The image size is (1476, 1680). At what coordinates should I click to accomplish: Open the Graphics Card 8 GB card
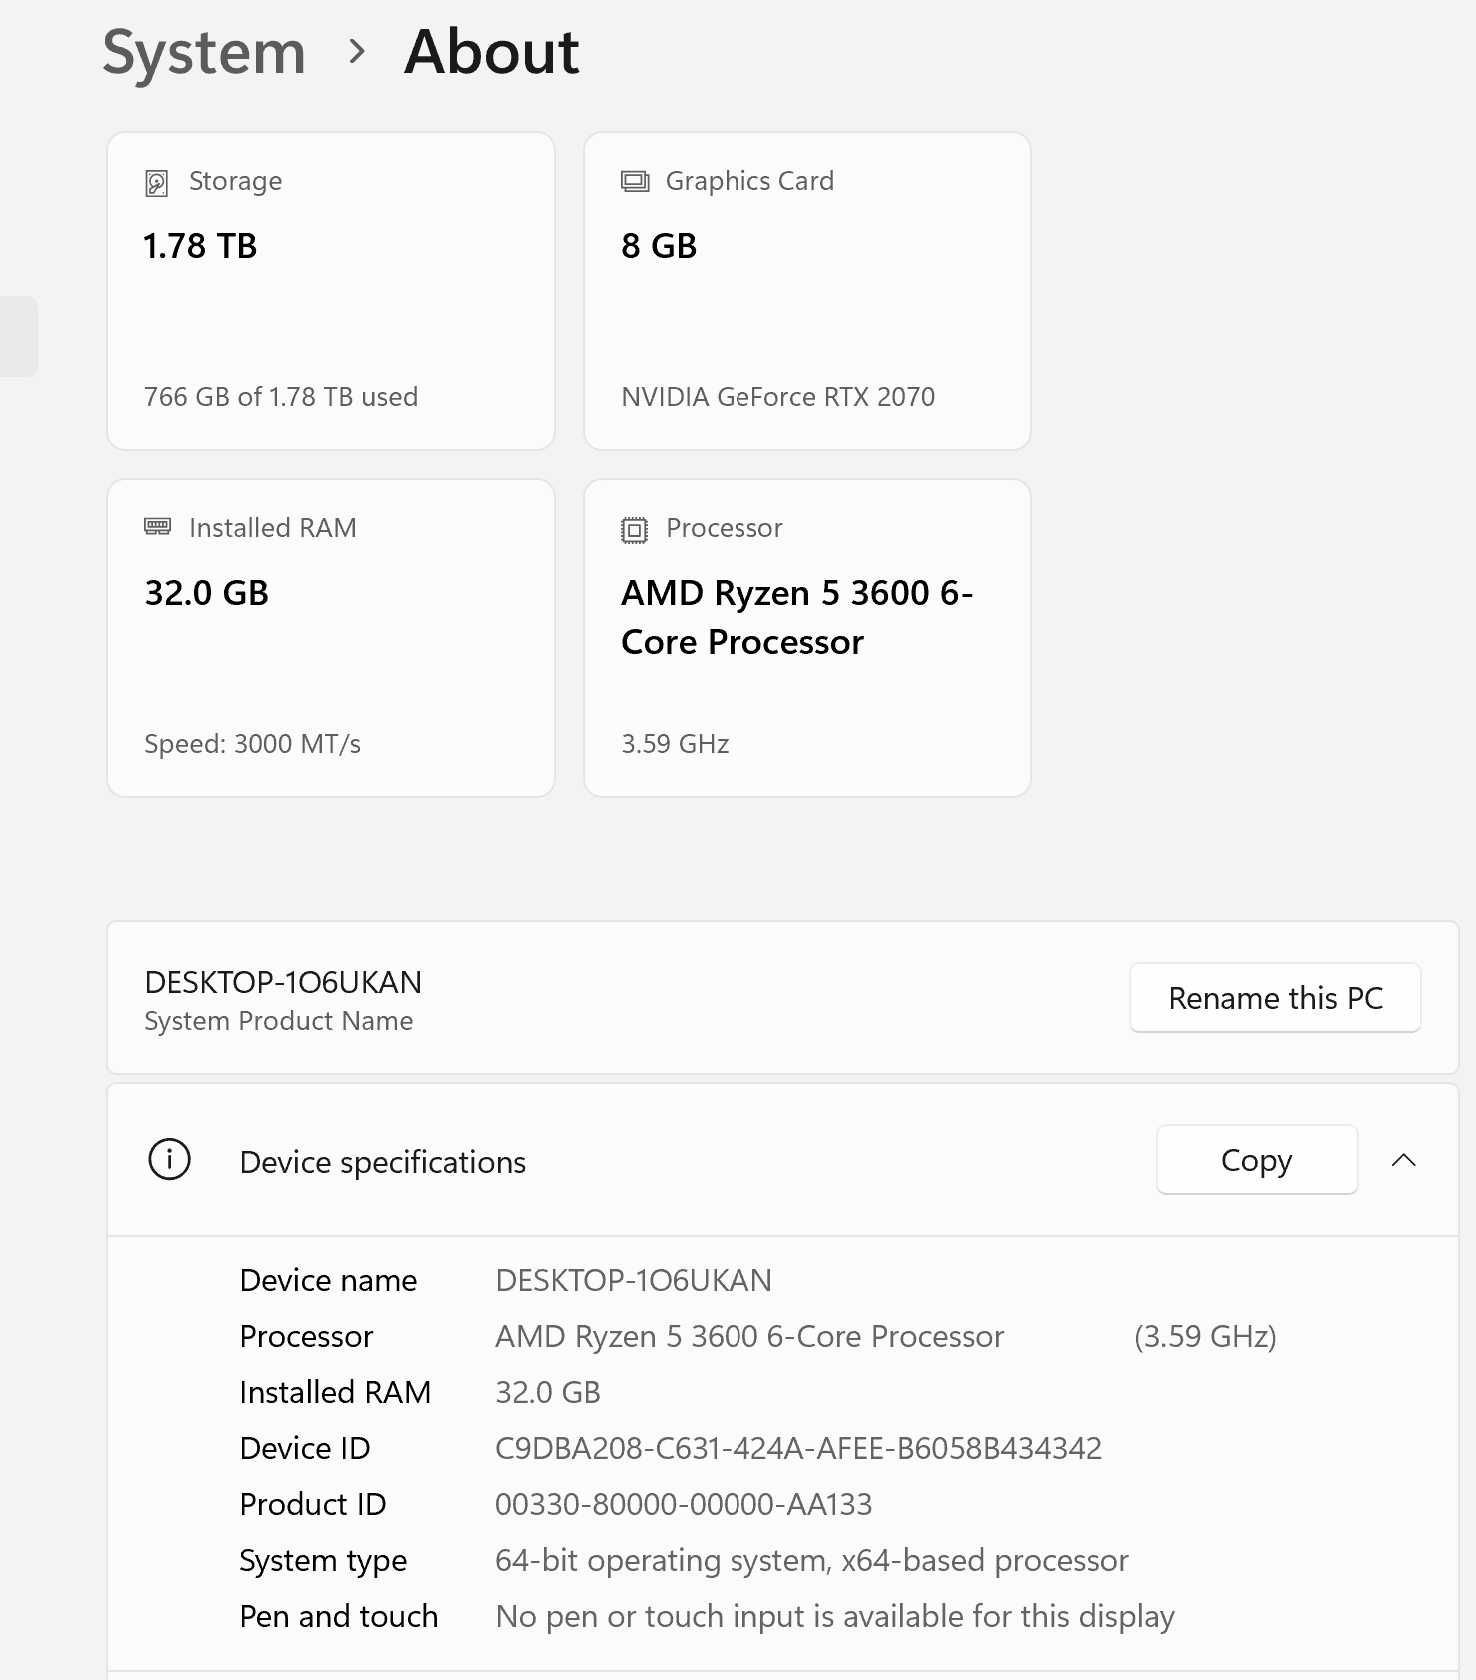pyautogui.click(x=807, y=291)
